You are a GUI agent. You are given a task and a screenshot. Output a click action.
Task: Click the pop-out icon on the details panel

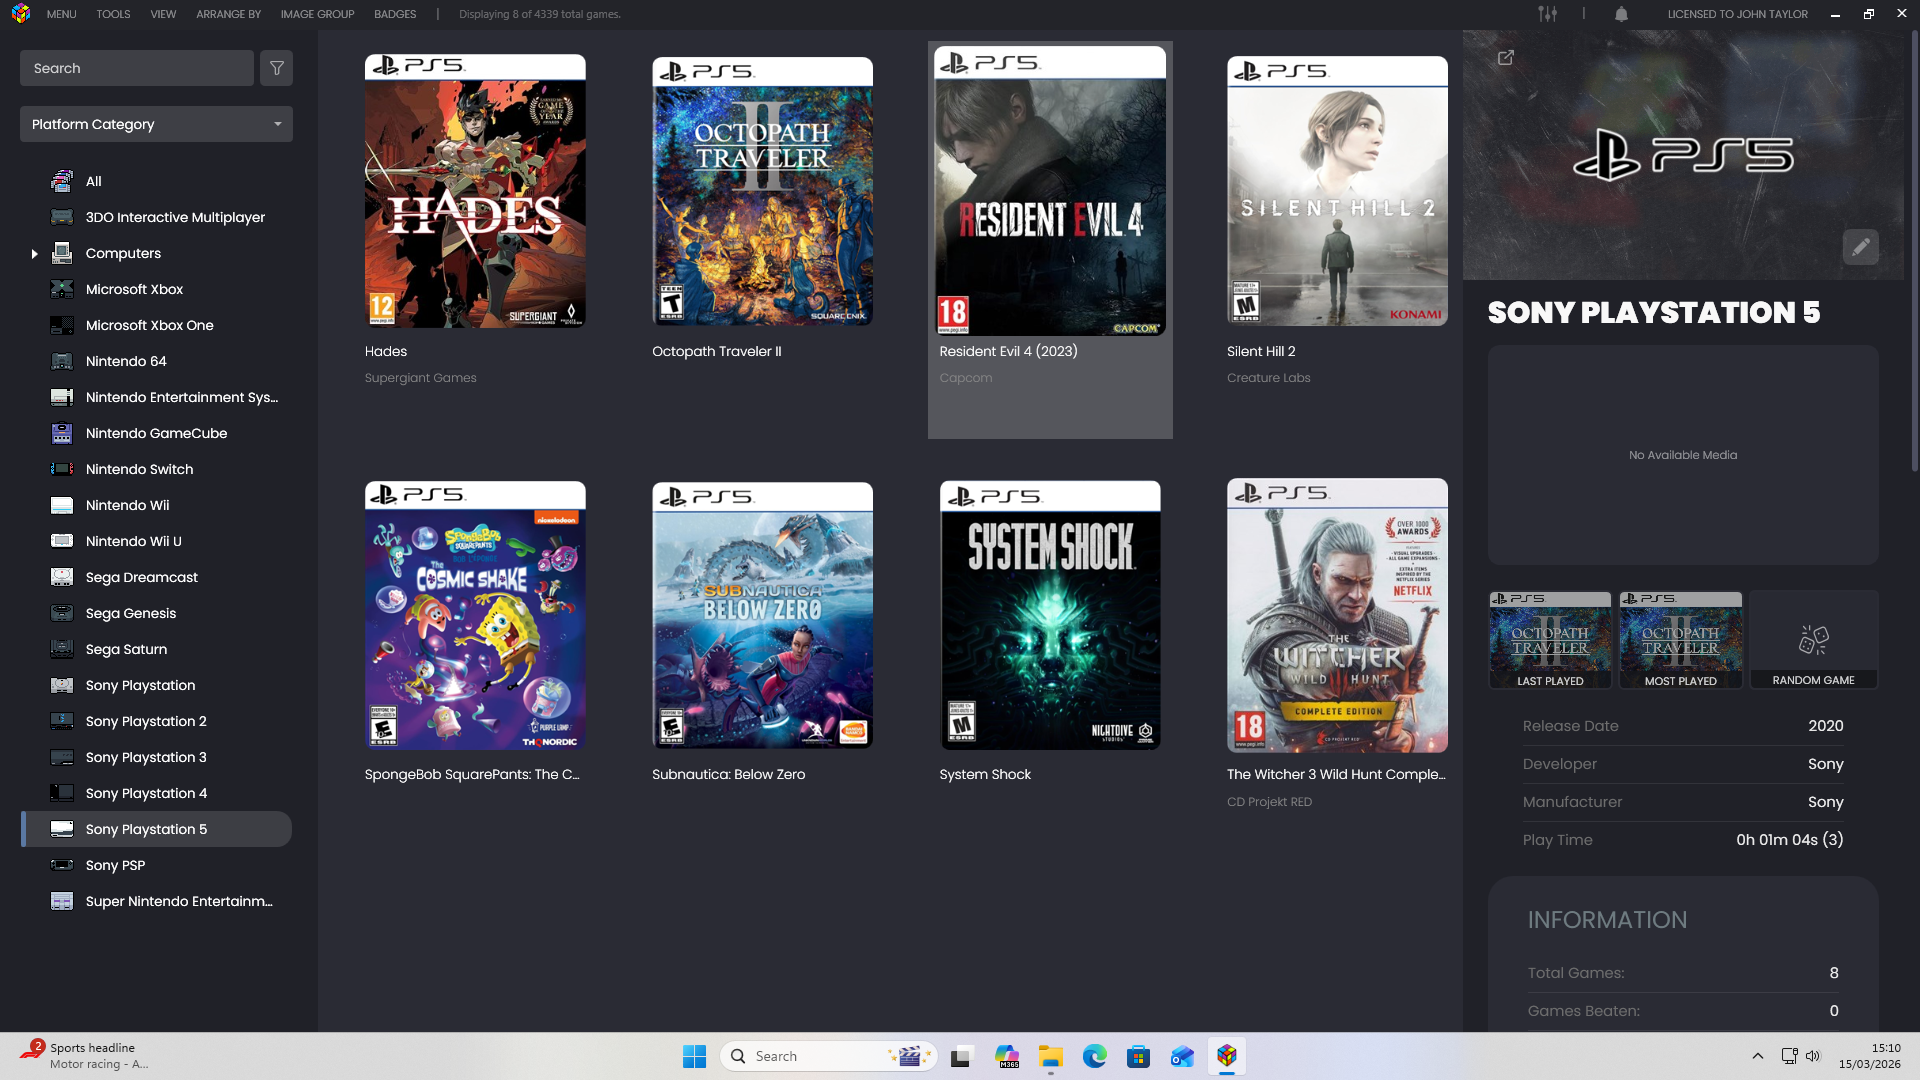click(x=1505, y=58)
